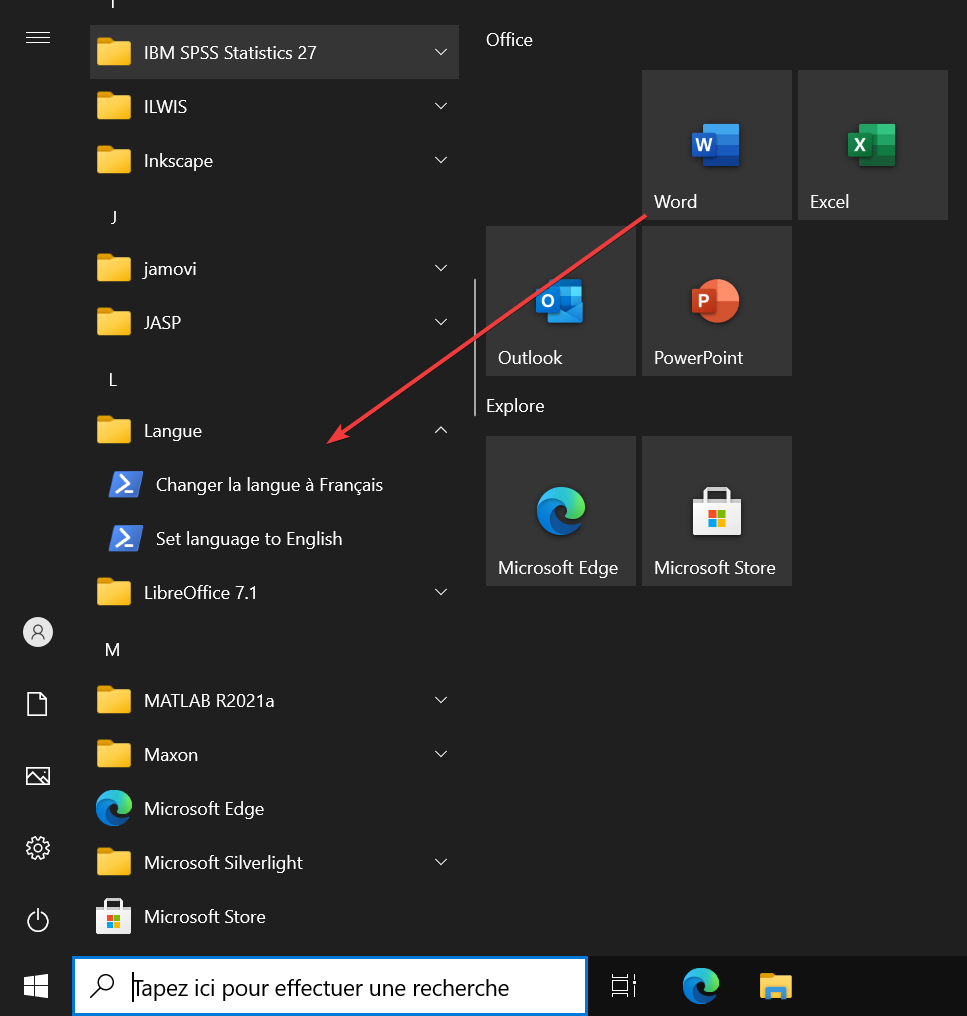967x1016 pixels.
Task: Open Settings via the gear icon
Action: [x=38, y=848]
